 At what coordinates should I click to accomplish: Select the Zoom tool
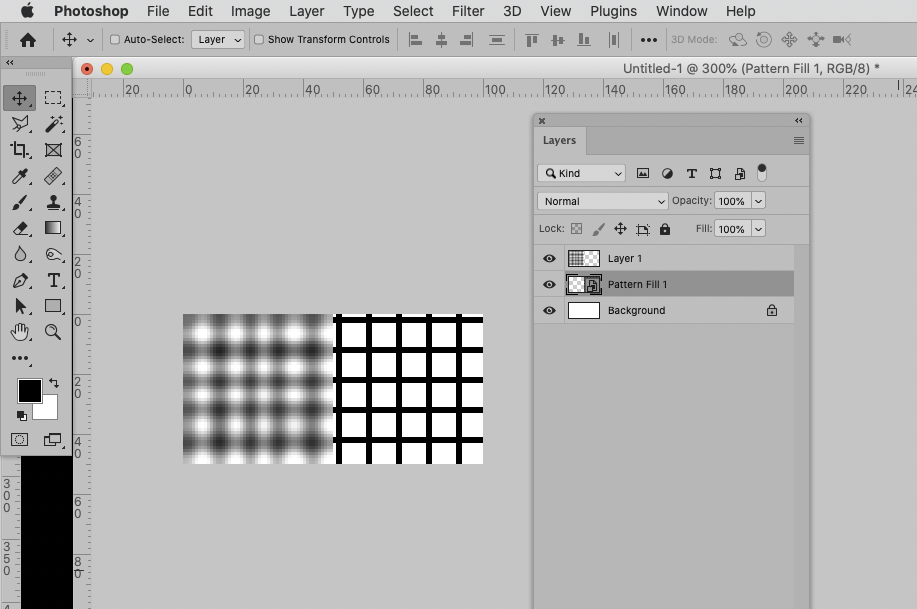point(53,332)
